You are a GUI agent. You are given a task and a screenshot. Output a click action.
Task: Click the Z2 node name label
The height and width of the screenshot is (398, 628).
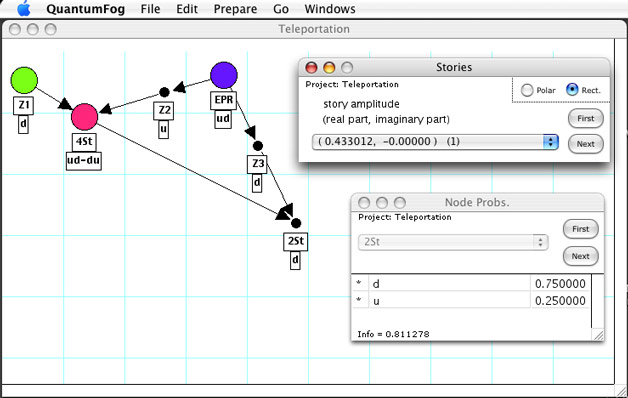163,111
